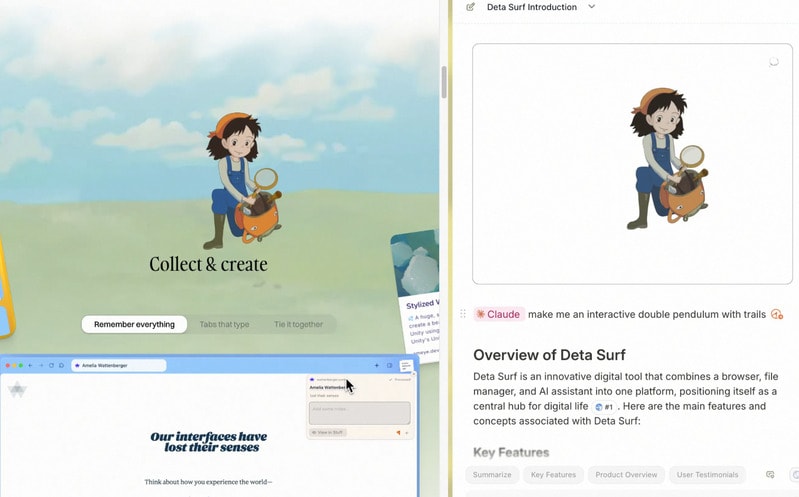Click the Key Features suggestion chip
The image size is (799, 497).
click(x=553, y=475)
